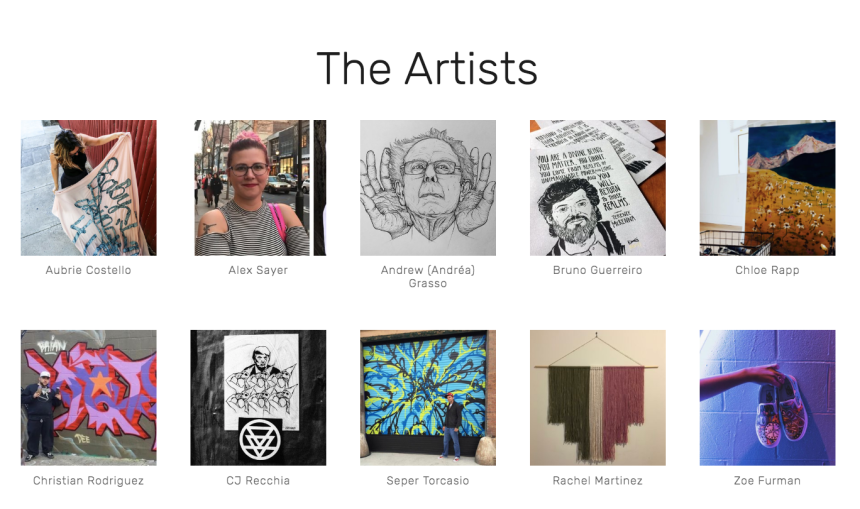Image resolution: width=860 pixels, height=509 pixels.
Task: Select Bruno Guerreiro's illustrated quote cards image
Action: click(x=597, y=188)
